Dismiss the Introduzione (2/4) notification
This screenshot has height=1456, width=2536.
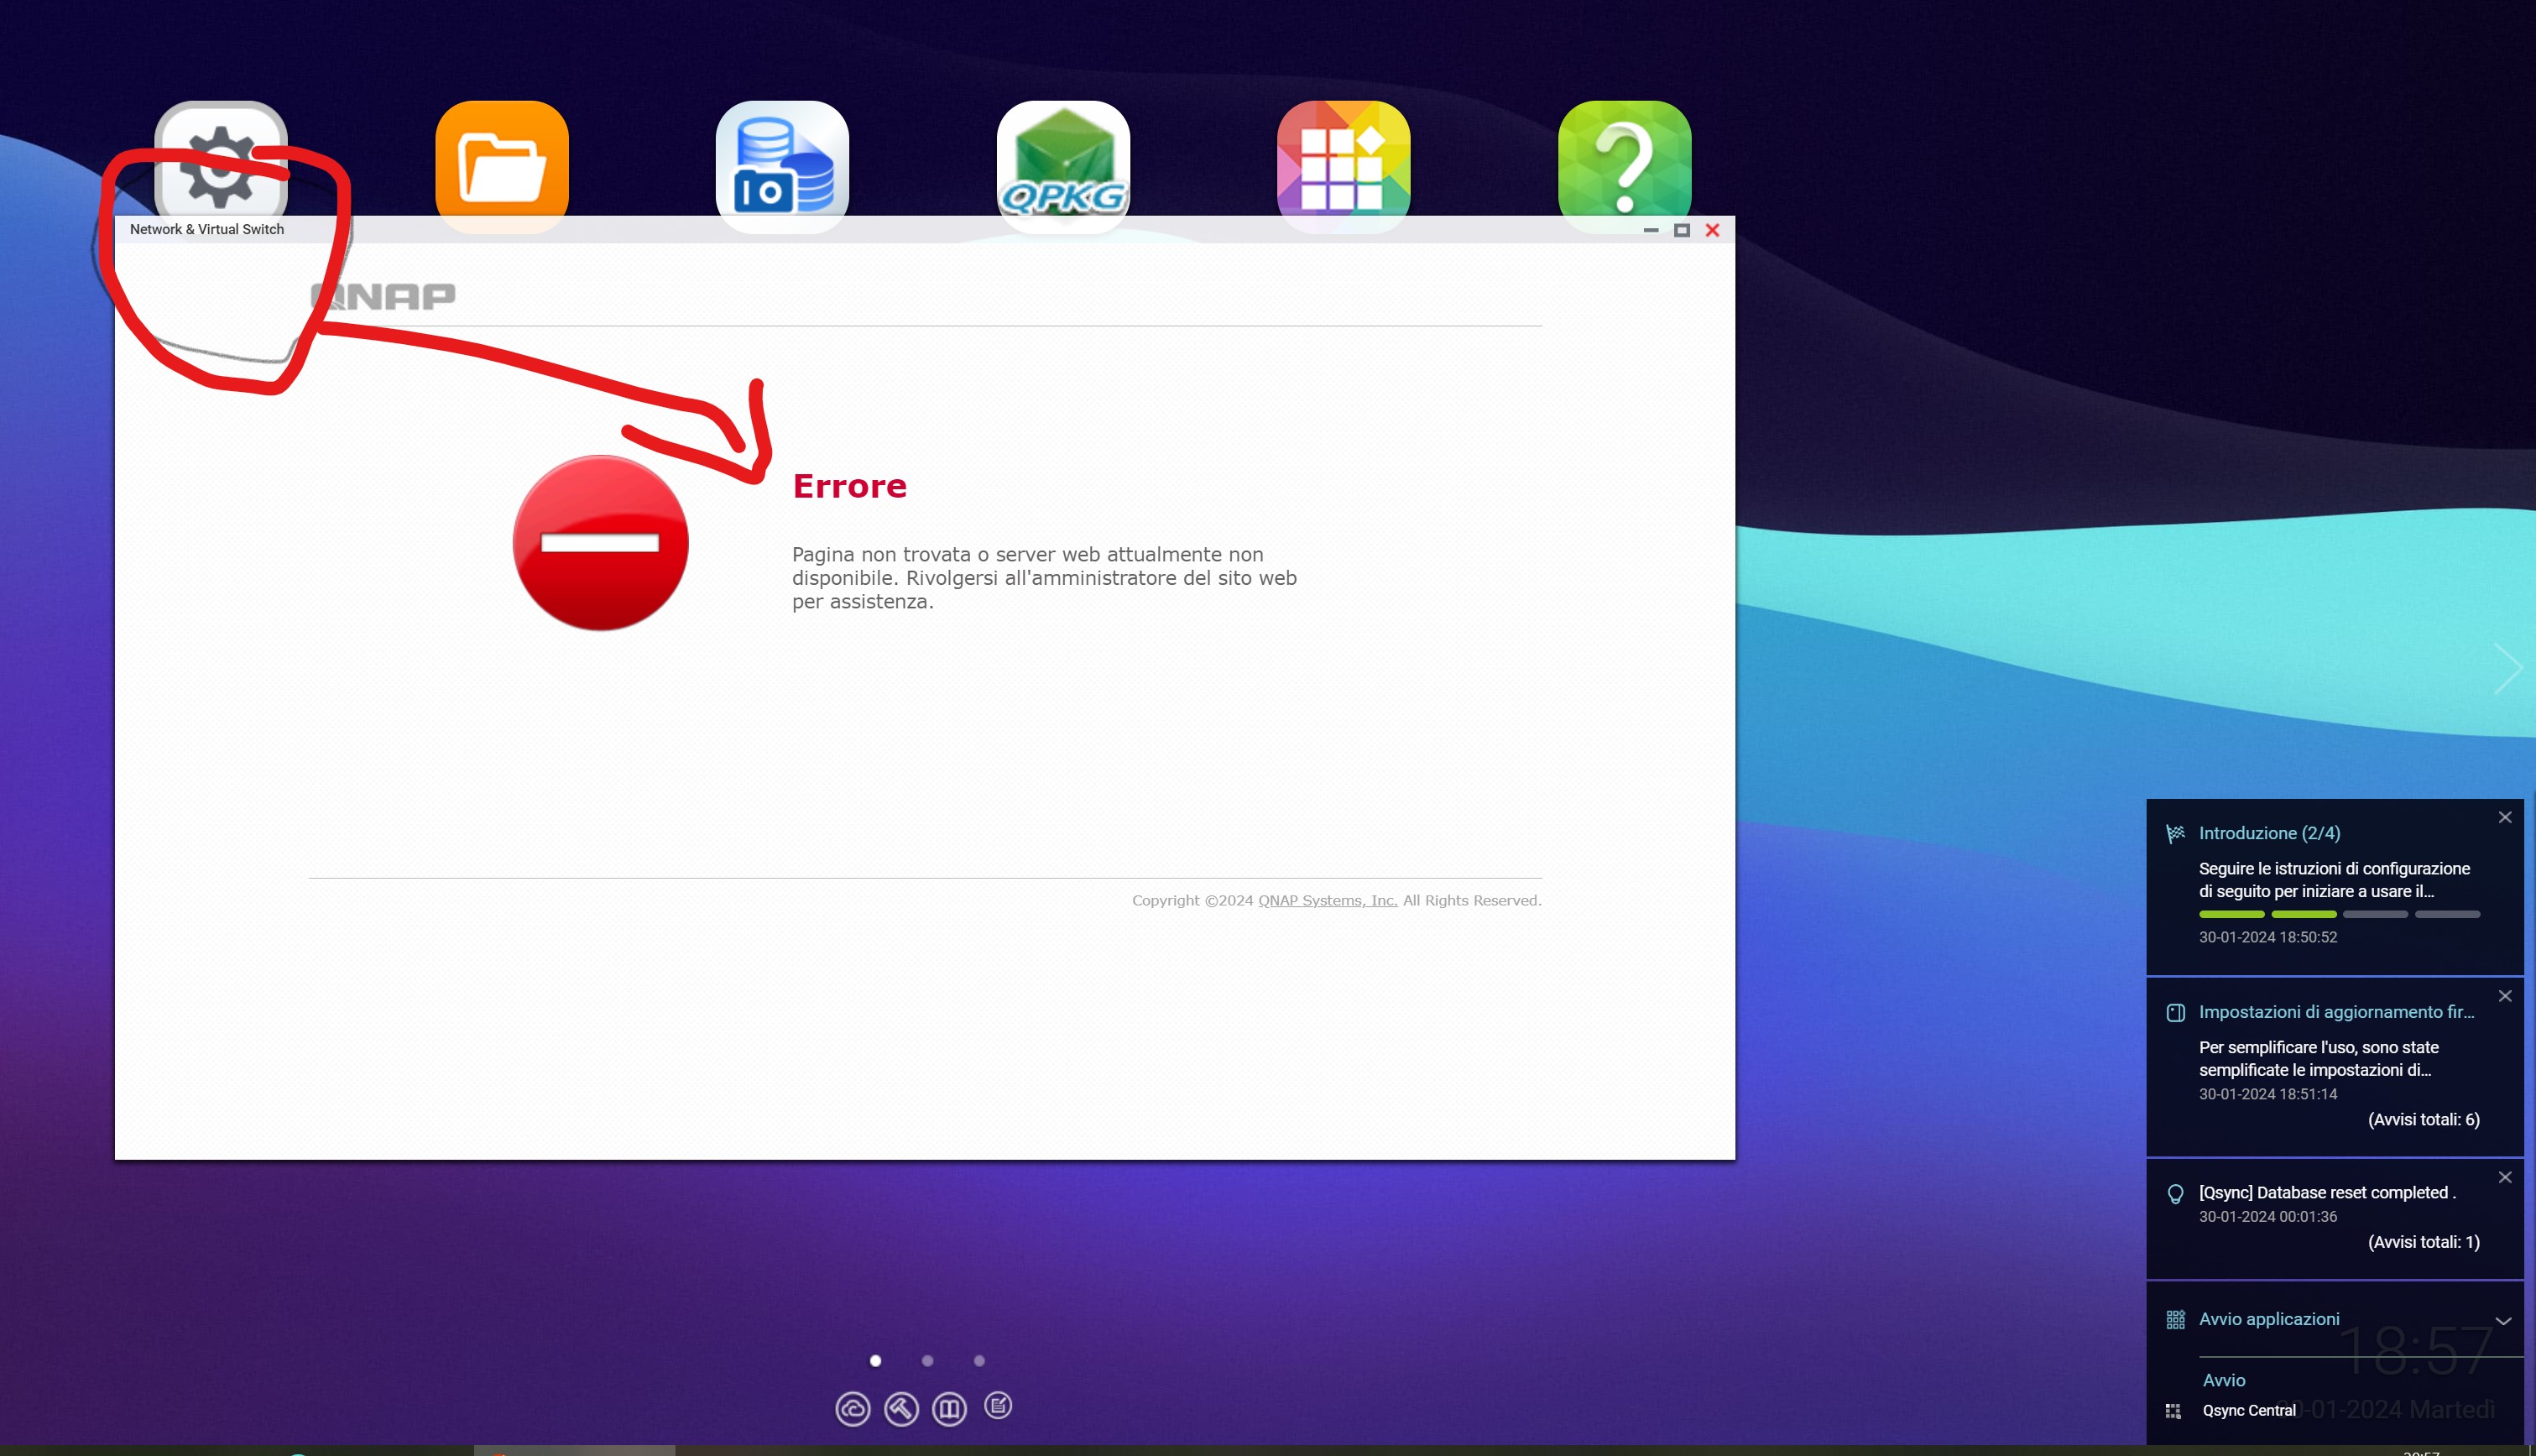point(2505,817)
